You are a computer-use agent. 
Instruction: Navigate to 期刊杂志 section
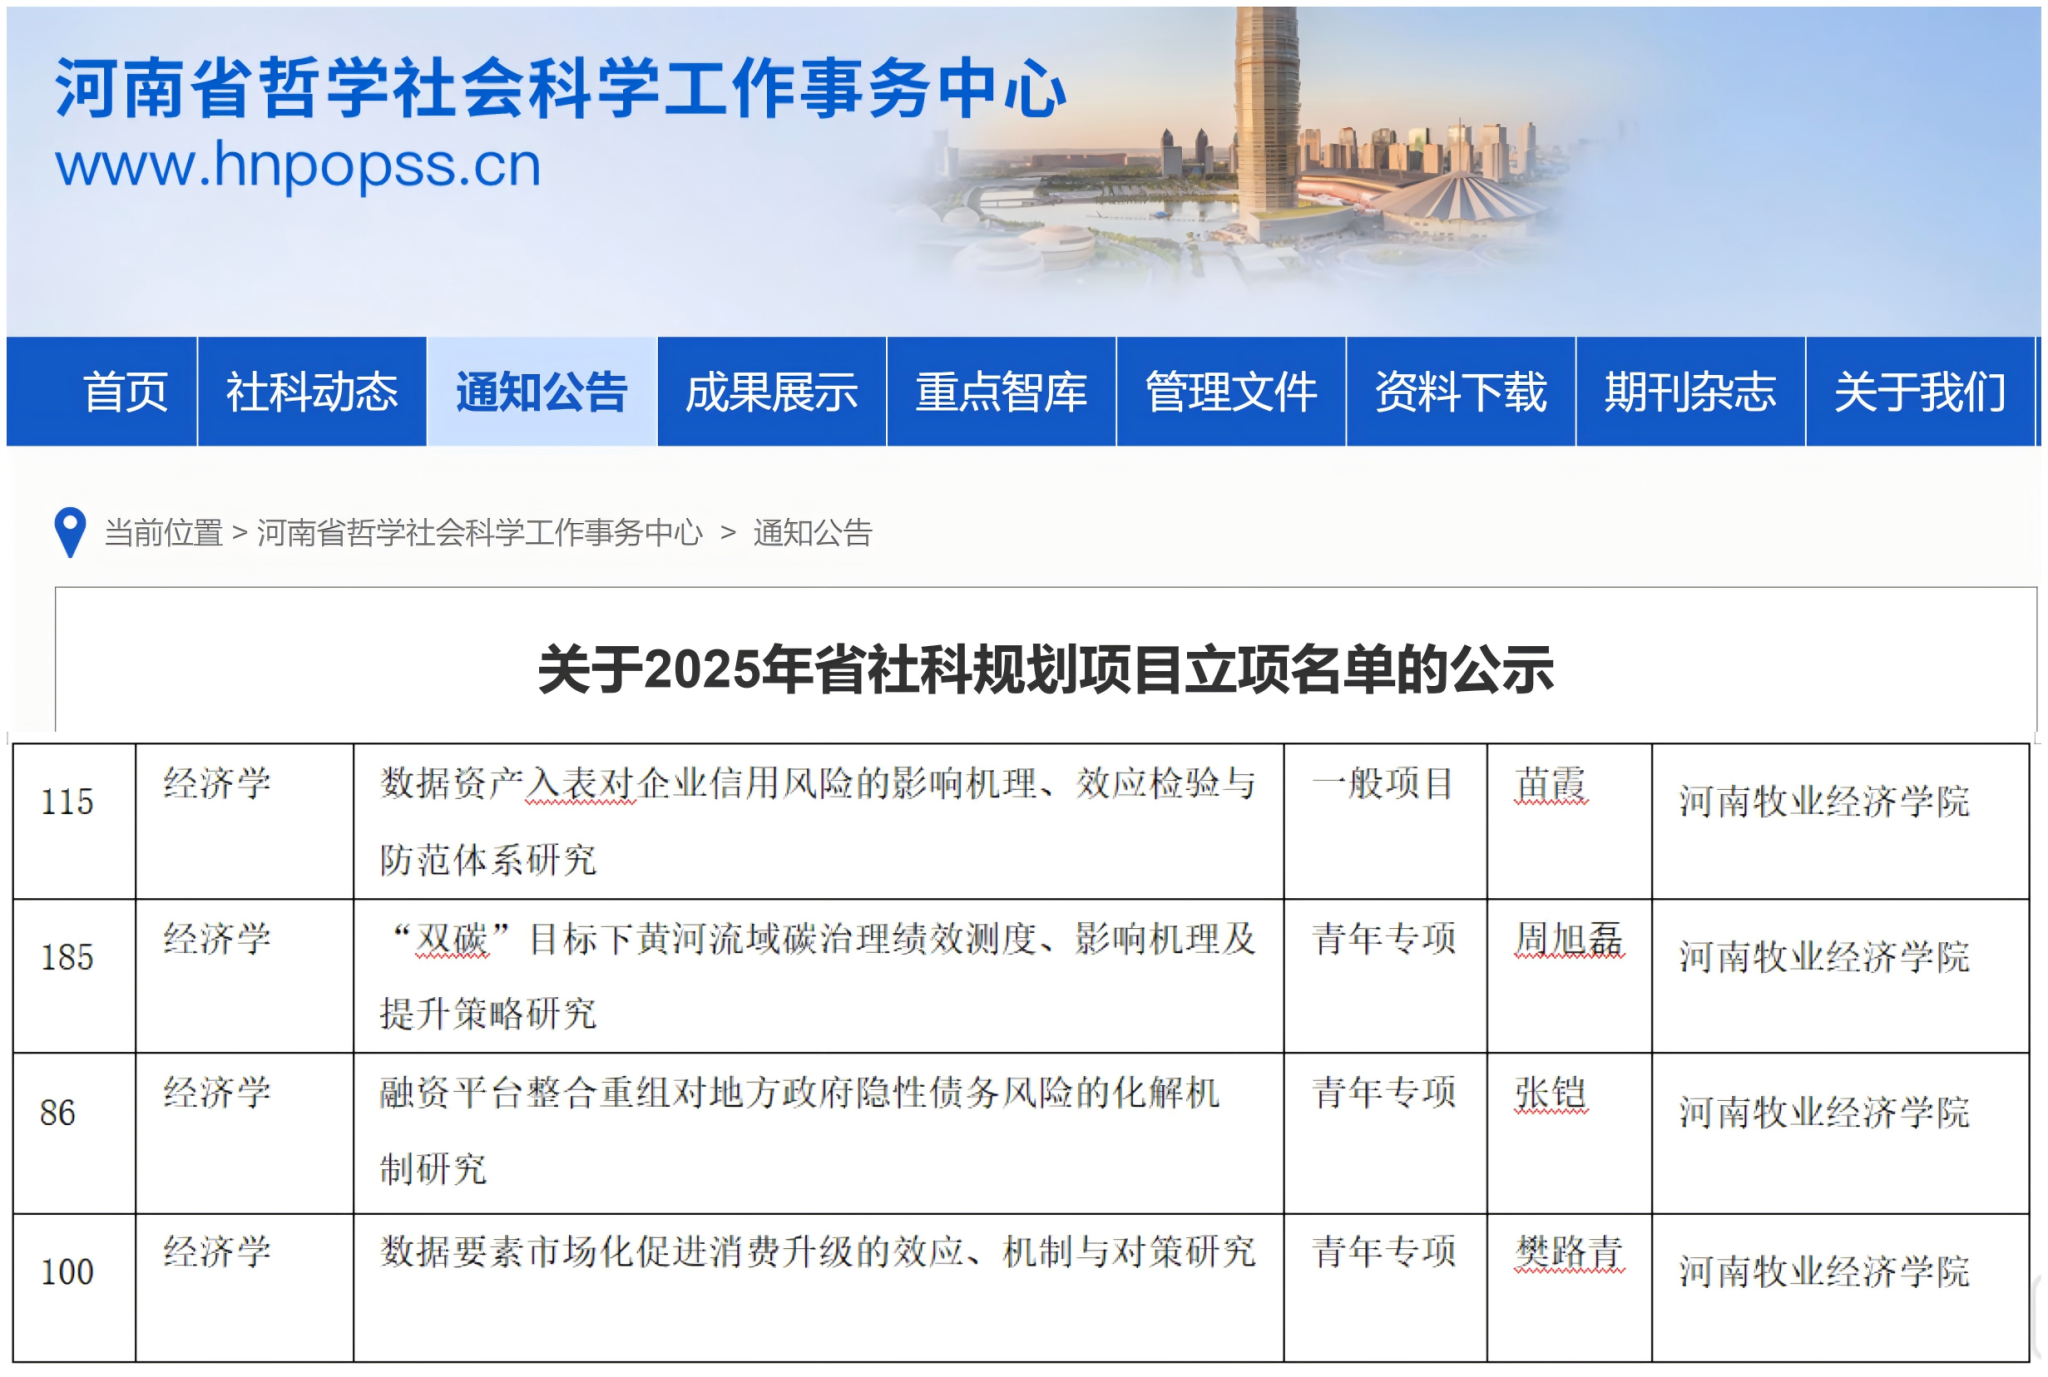1690,391
